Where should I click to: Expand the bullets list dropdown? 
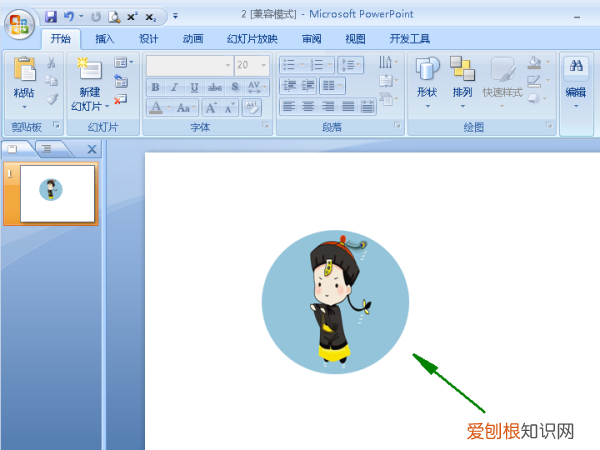coord(302,65)
